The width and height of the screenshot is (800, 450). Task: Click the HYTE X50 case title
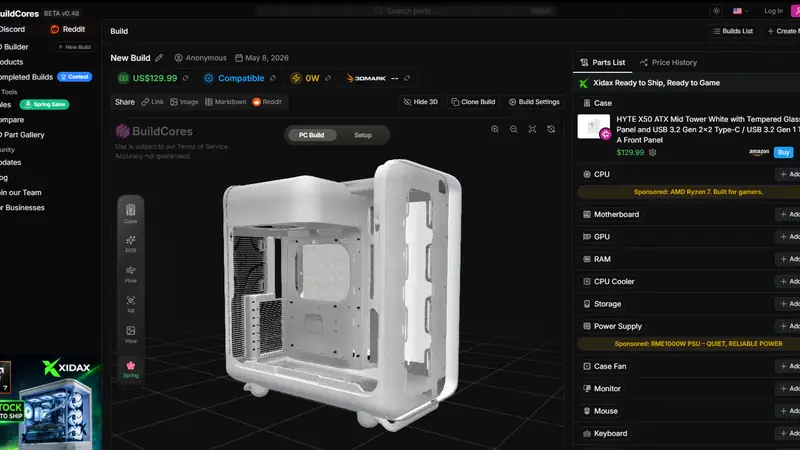tap(708, 130)
